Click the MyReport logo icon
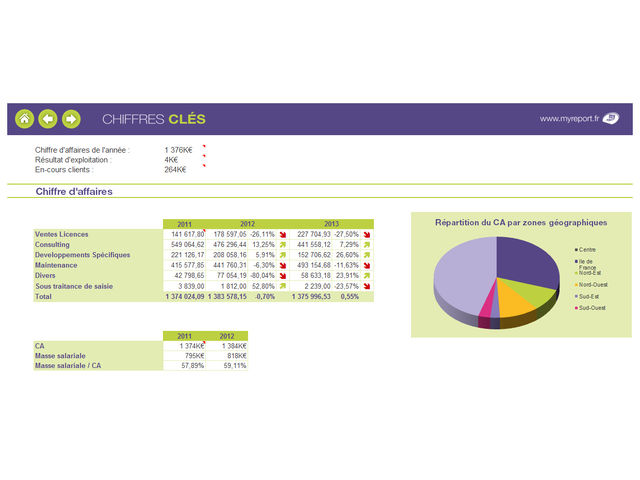This screenshot has height=480, width=640. pos(611,118)
